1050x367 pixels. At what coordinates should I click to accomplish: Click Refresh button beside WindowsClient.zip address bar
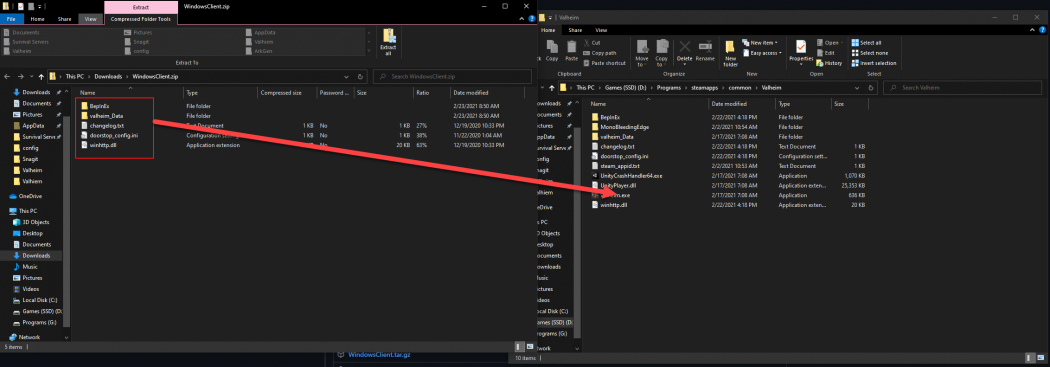360,76
